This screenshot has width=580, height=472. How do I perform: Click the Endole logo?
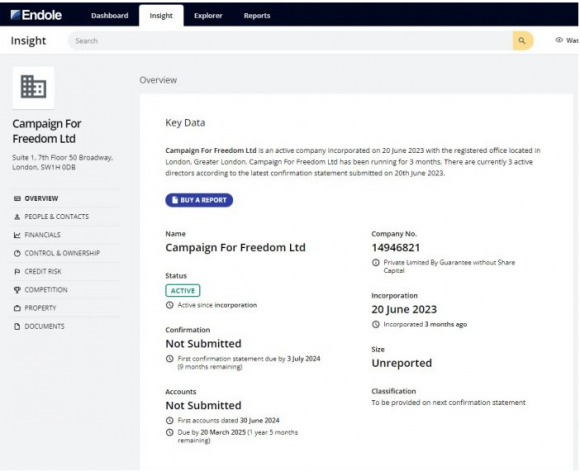[x=36, y=15]
